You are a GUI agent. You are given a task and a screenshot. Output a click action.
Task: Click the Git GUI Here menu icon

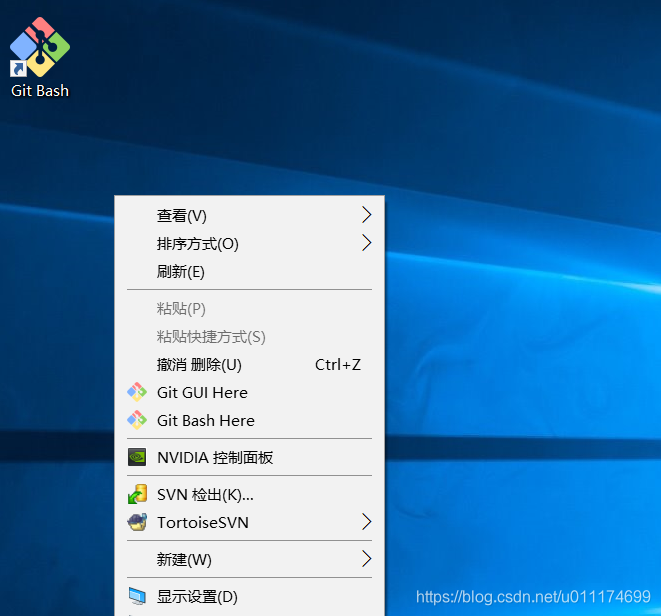click(137, 392)
